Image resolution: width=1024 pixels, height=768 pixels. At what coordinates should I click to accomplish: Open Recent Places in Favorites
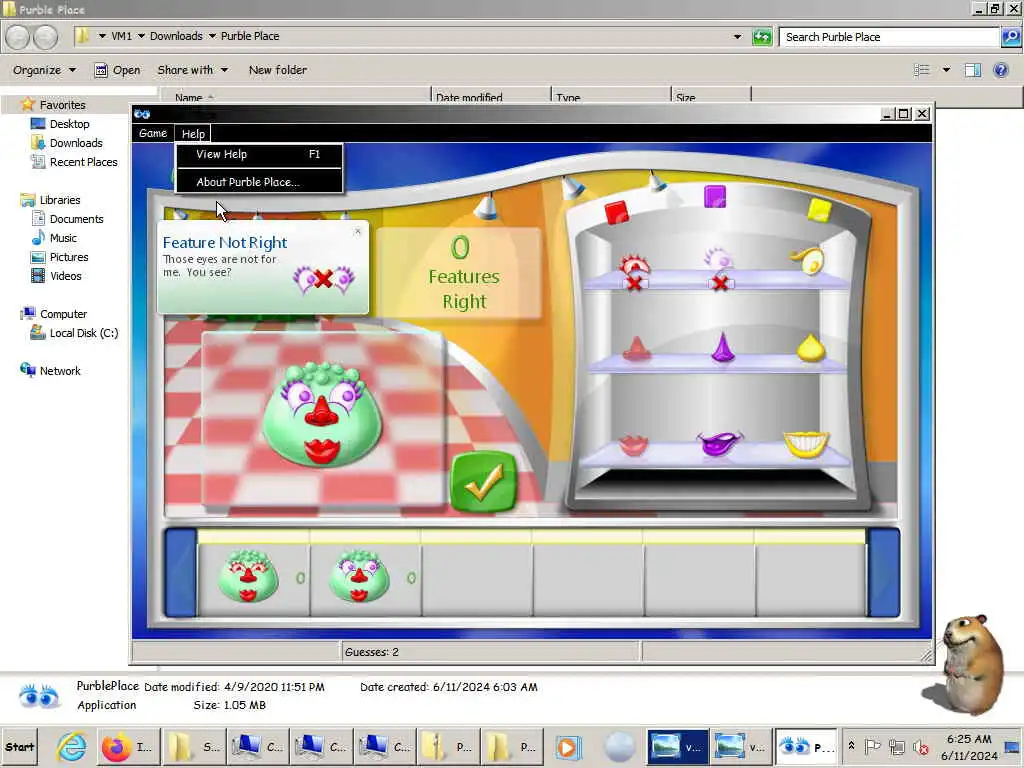tap(84, 162)
